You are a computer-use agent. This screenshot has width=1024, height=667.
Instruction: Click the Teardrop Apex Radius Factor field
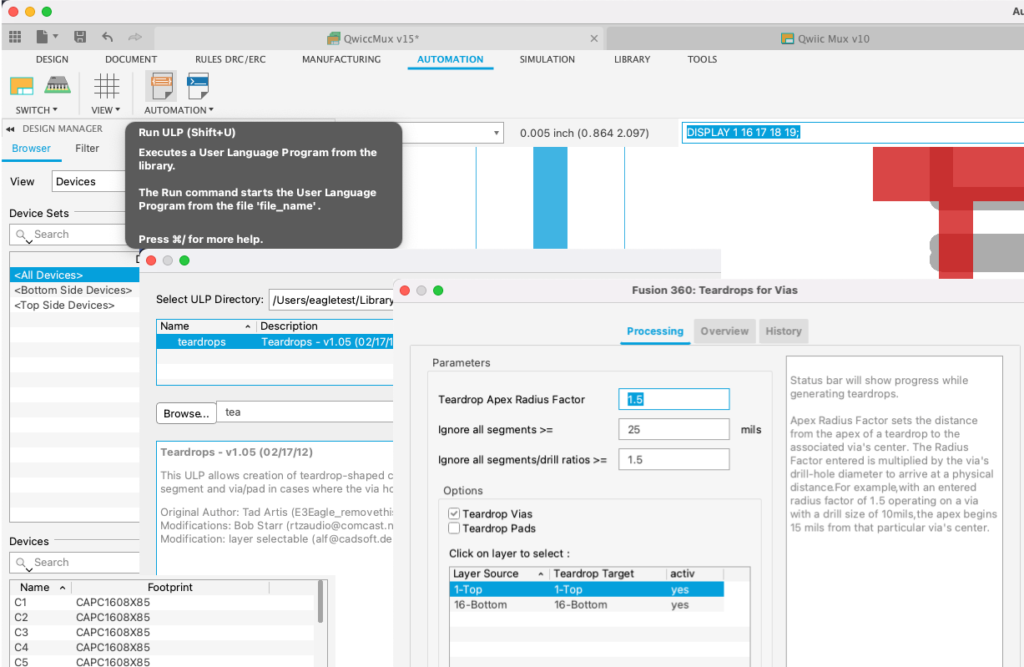pos(673,399)
